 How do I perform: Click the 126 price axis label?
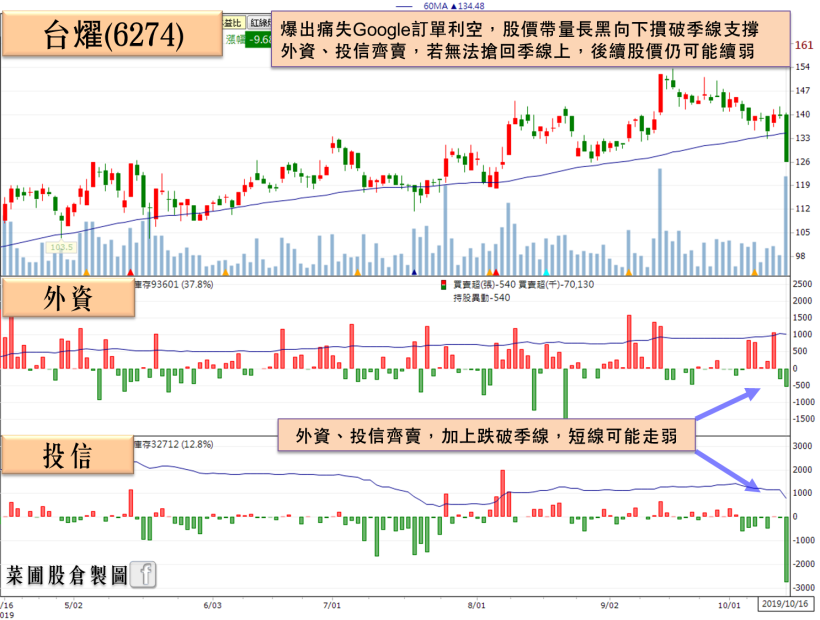[x=802, y=162]
